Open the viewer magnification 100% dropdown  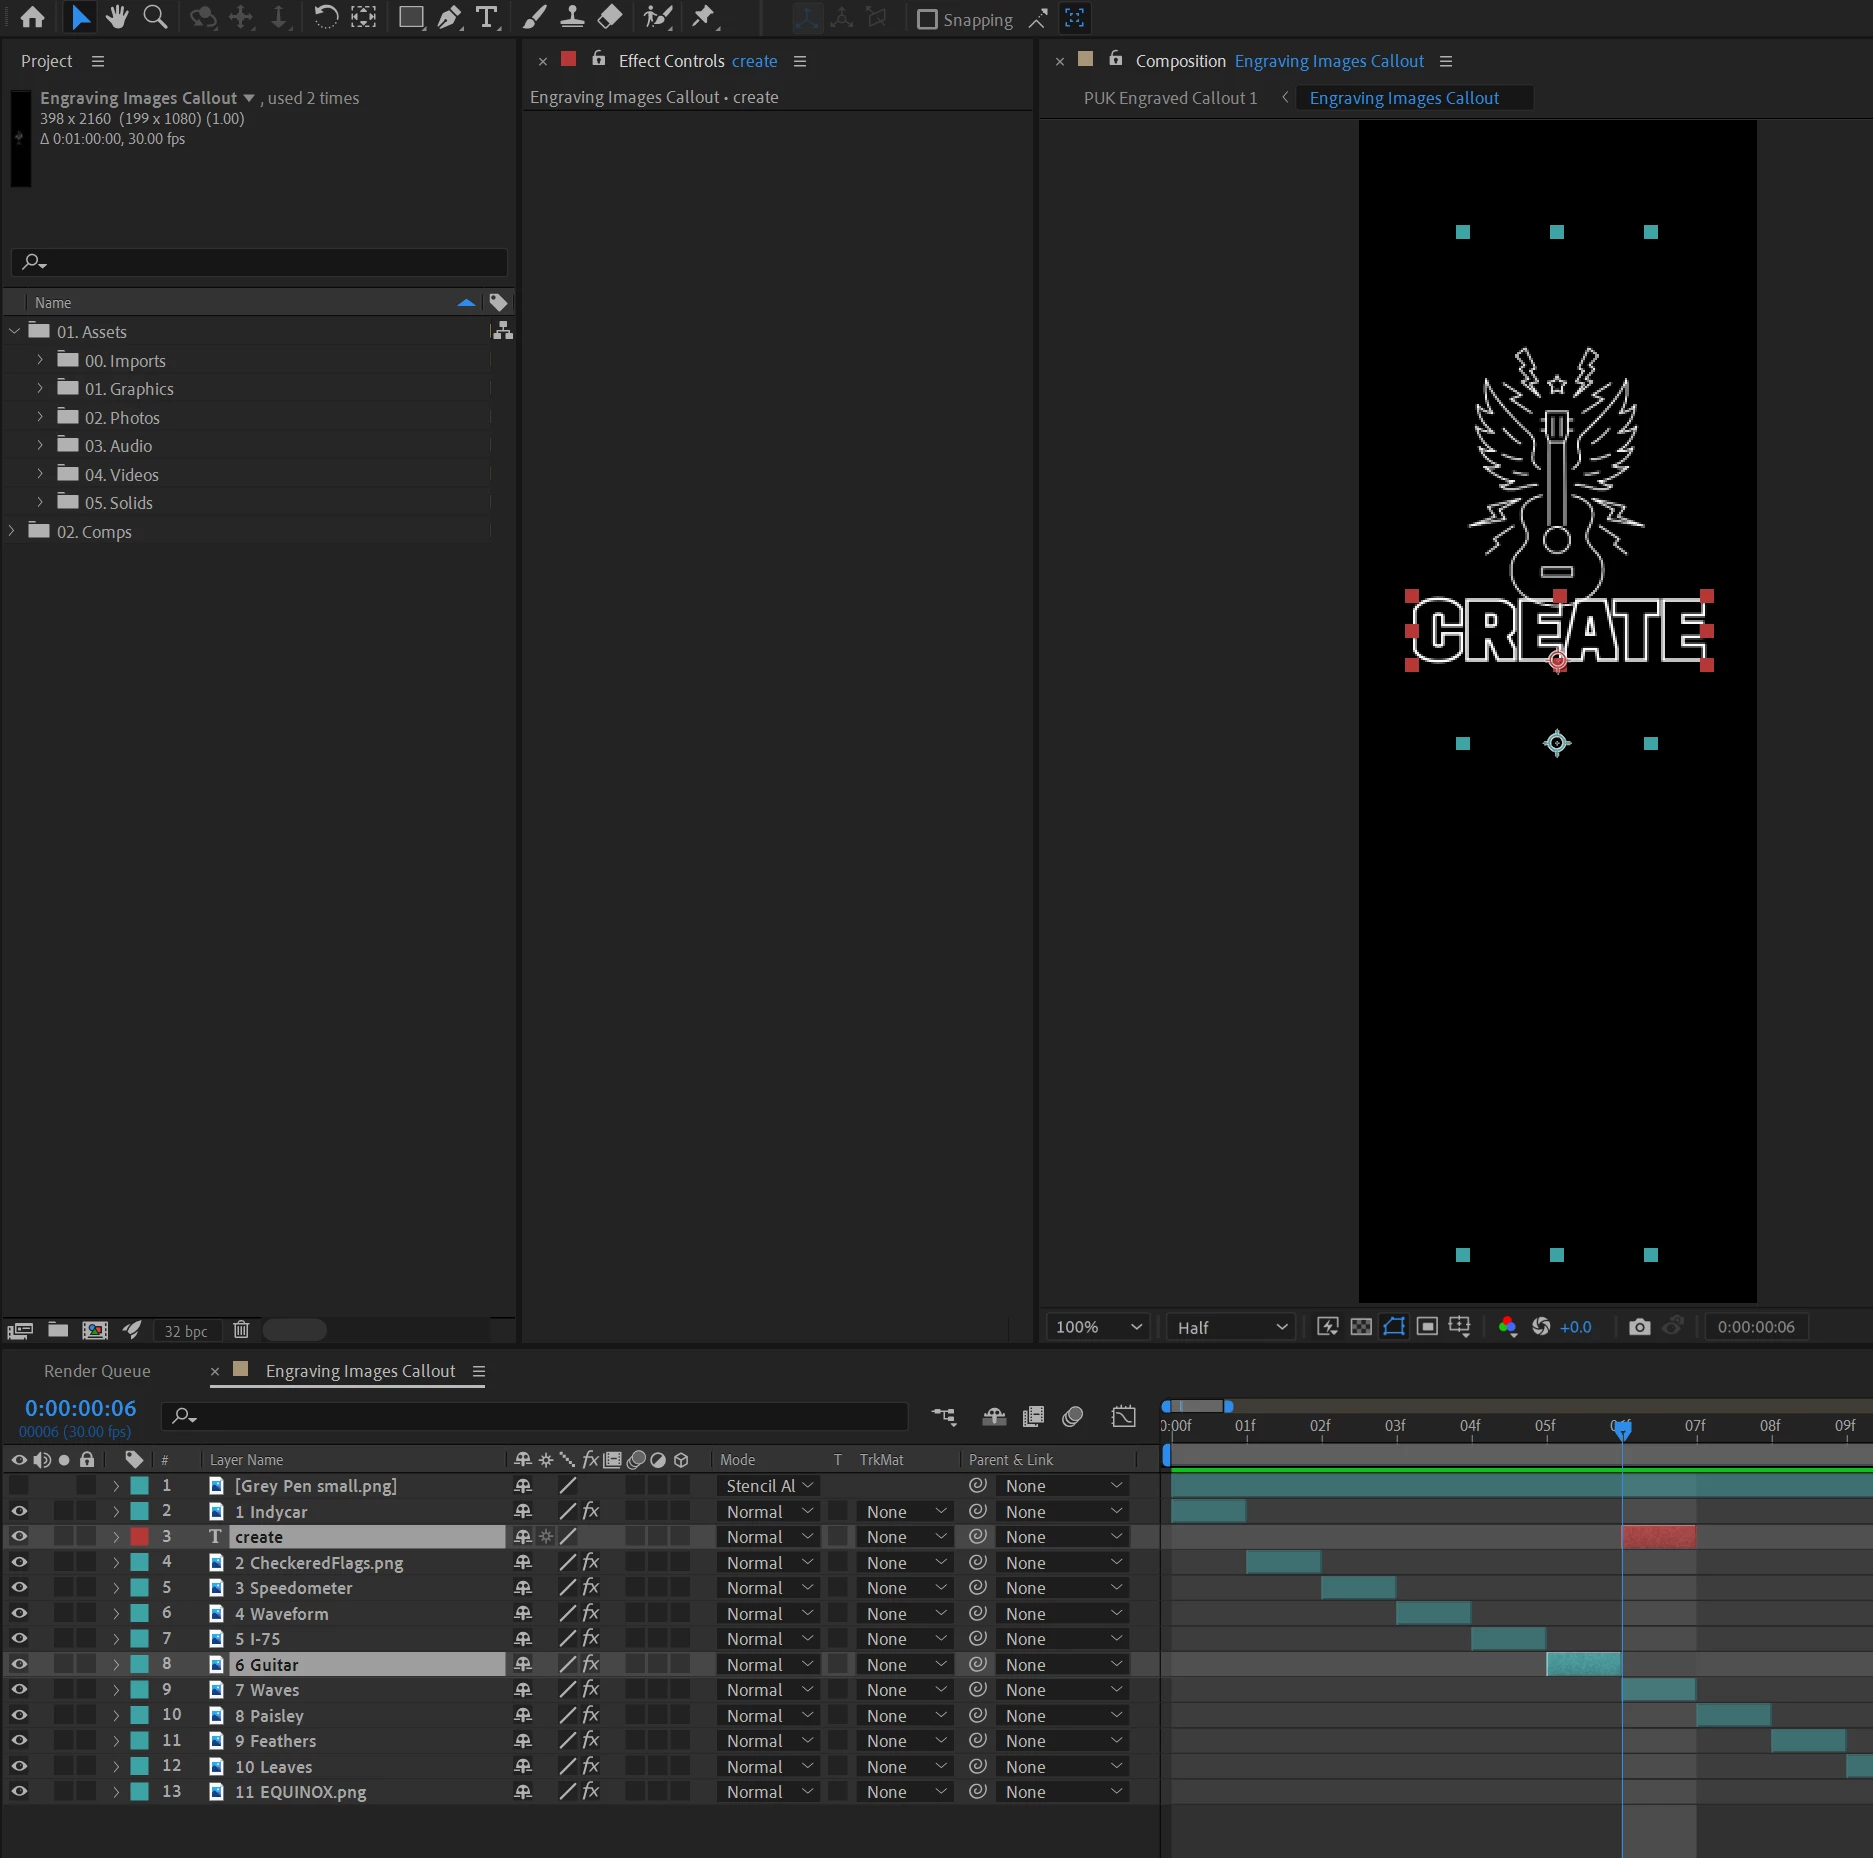click(x=1099, y=1327)
